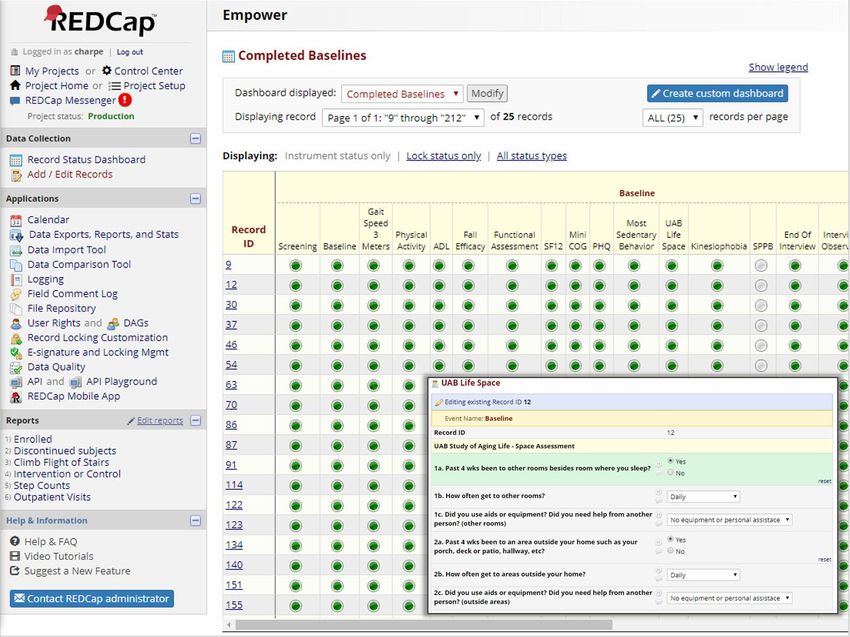The image size is (850, 637).
Task: Open Gait Speed status for record 91
Action: click(374, 466)
